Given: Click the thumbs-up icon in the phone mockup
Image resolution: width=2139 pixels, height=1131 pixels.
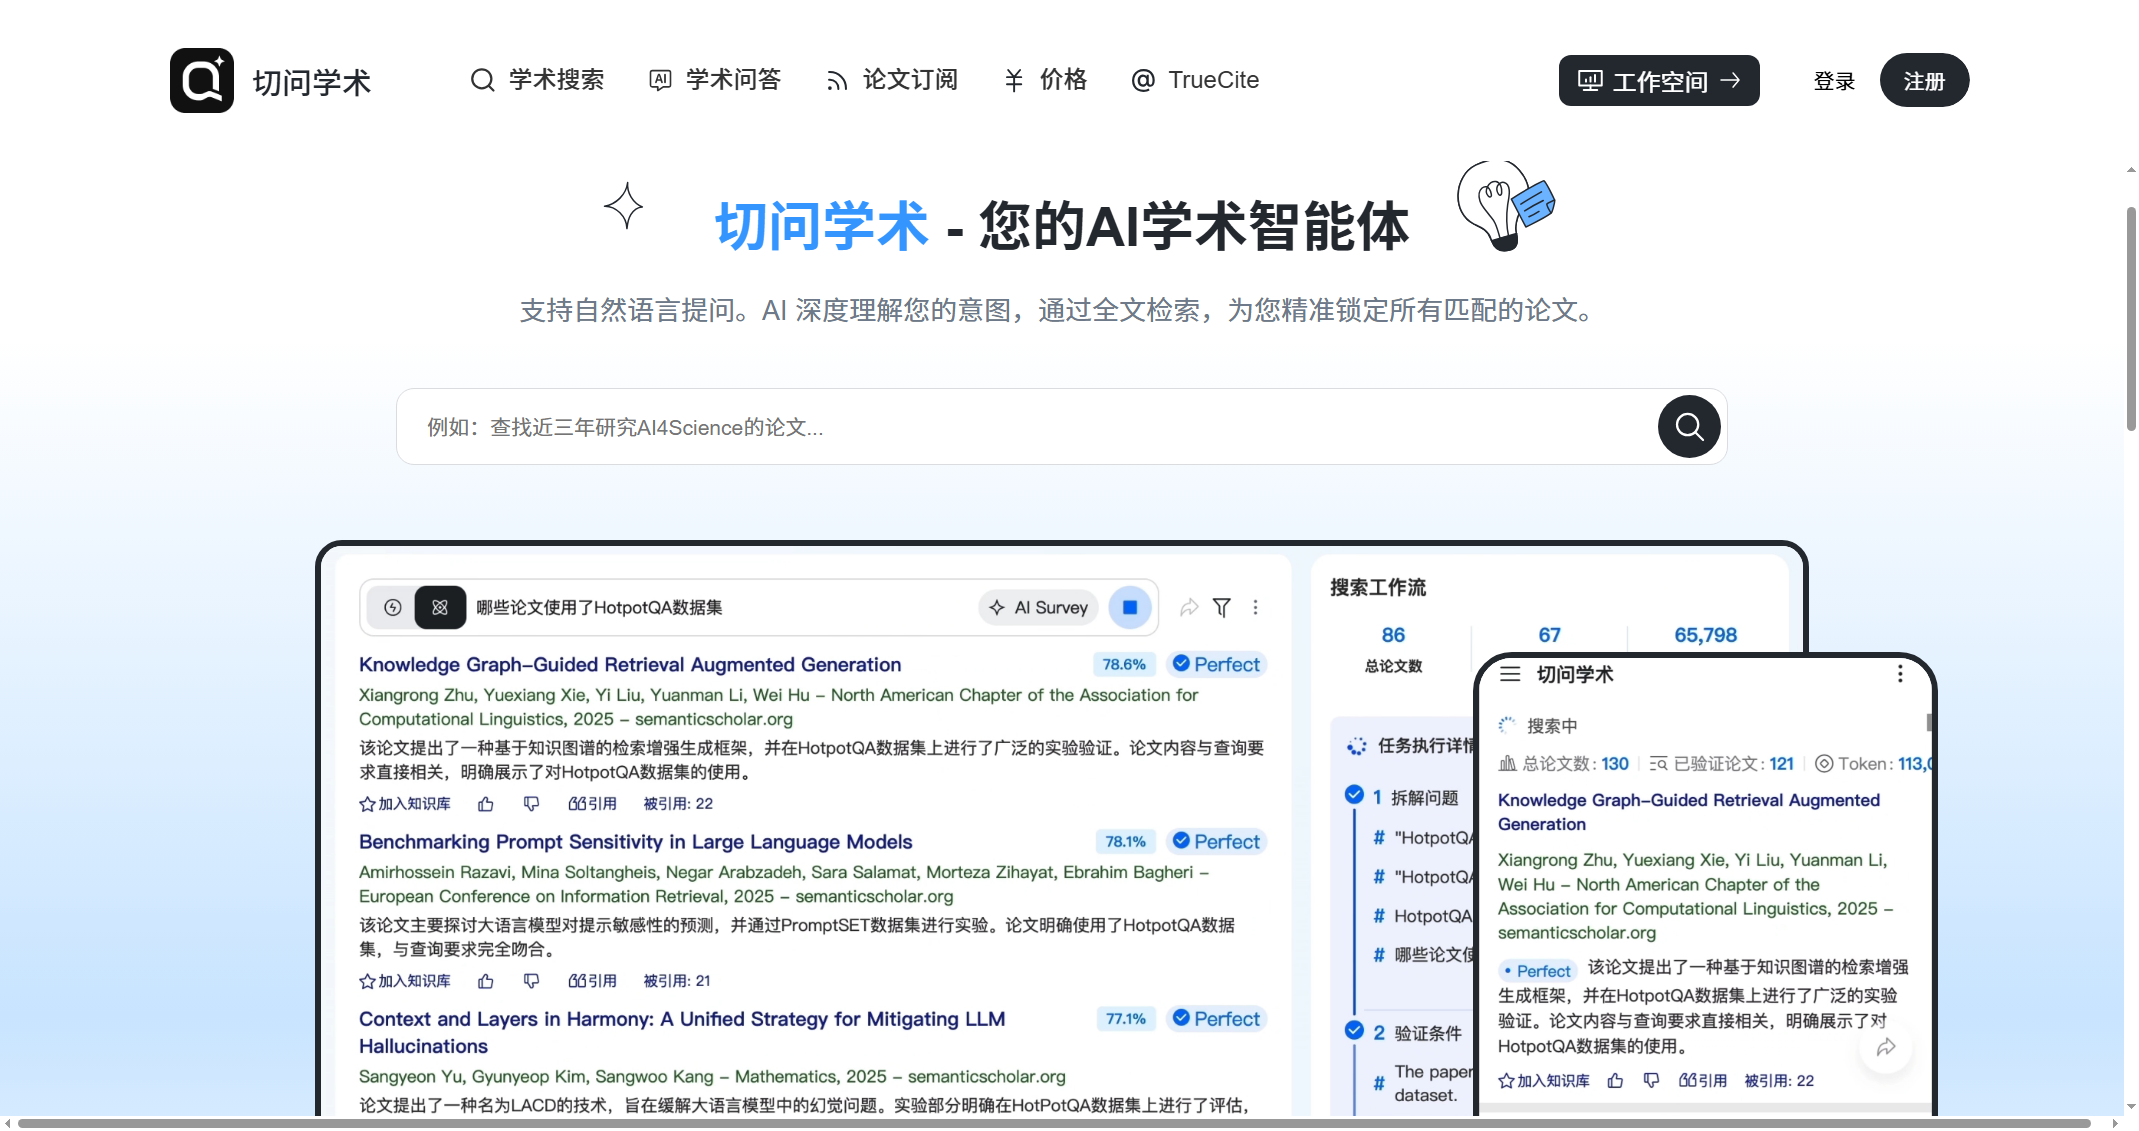Looking at the screenshot, I should (x=1615, y=1081).
